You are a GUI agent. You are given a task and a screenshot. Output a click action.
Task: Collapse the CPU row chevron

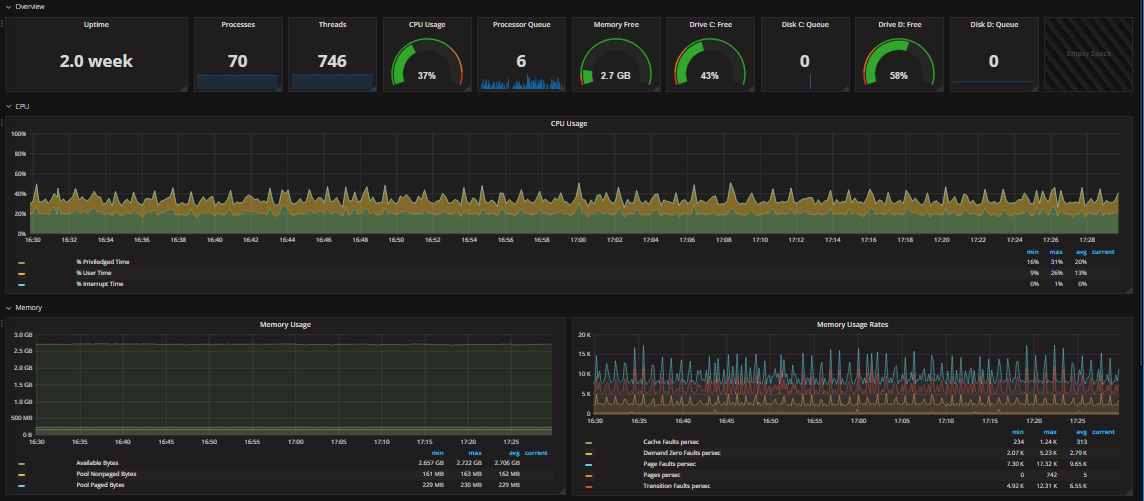coord(8,106)
